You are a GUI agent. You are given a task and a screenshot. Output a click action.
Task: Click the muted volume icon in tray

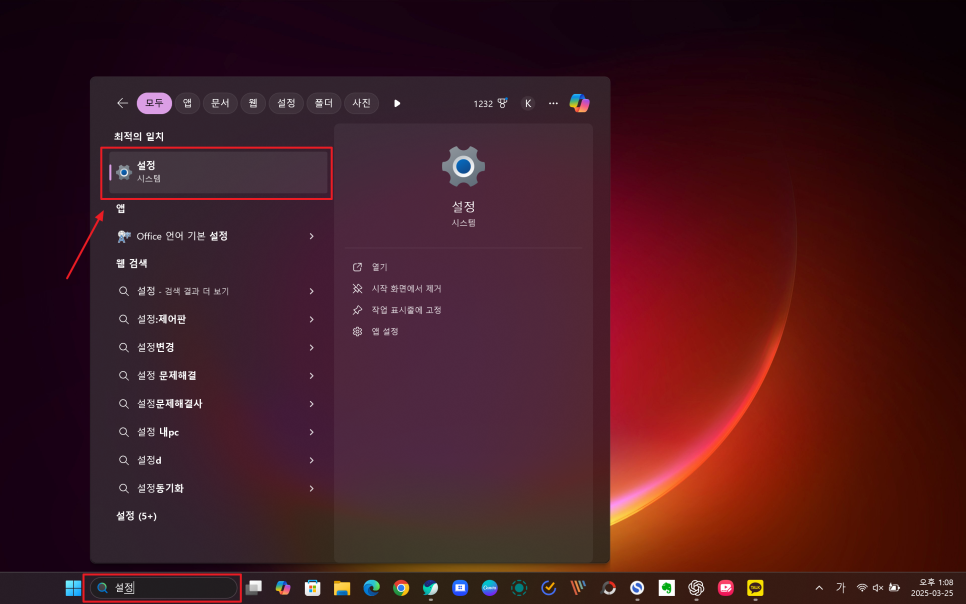878,588
